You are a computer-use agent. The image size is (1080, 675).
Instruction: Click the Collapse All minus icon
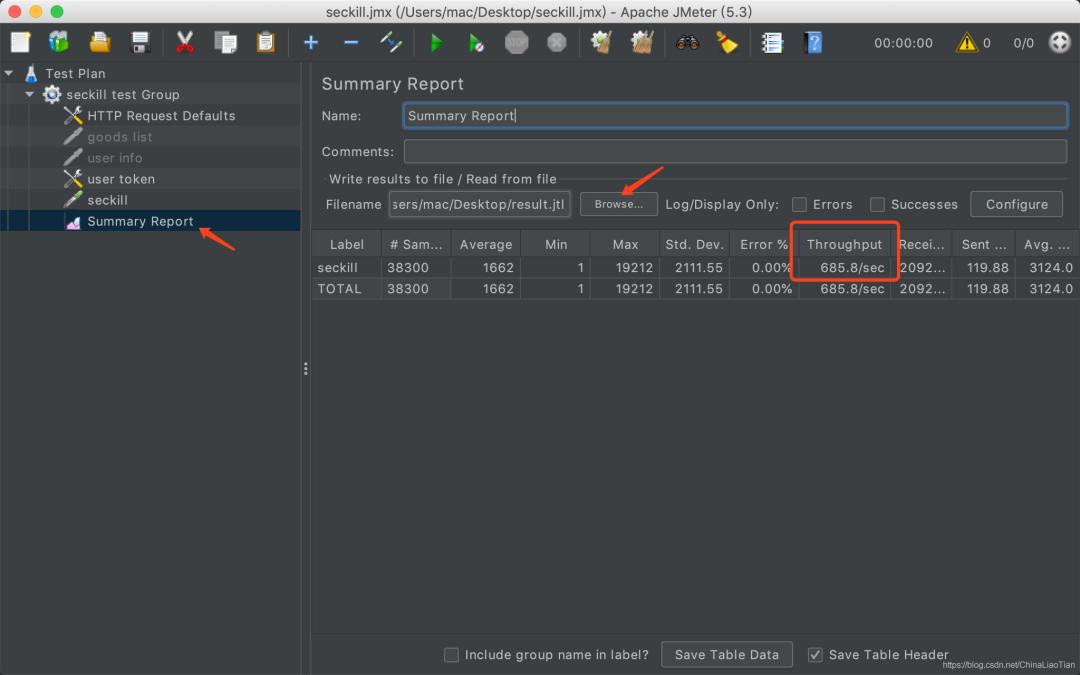(351, 43)
